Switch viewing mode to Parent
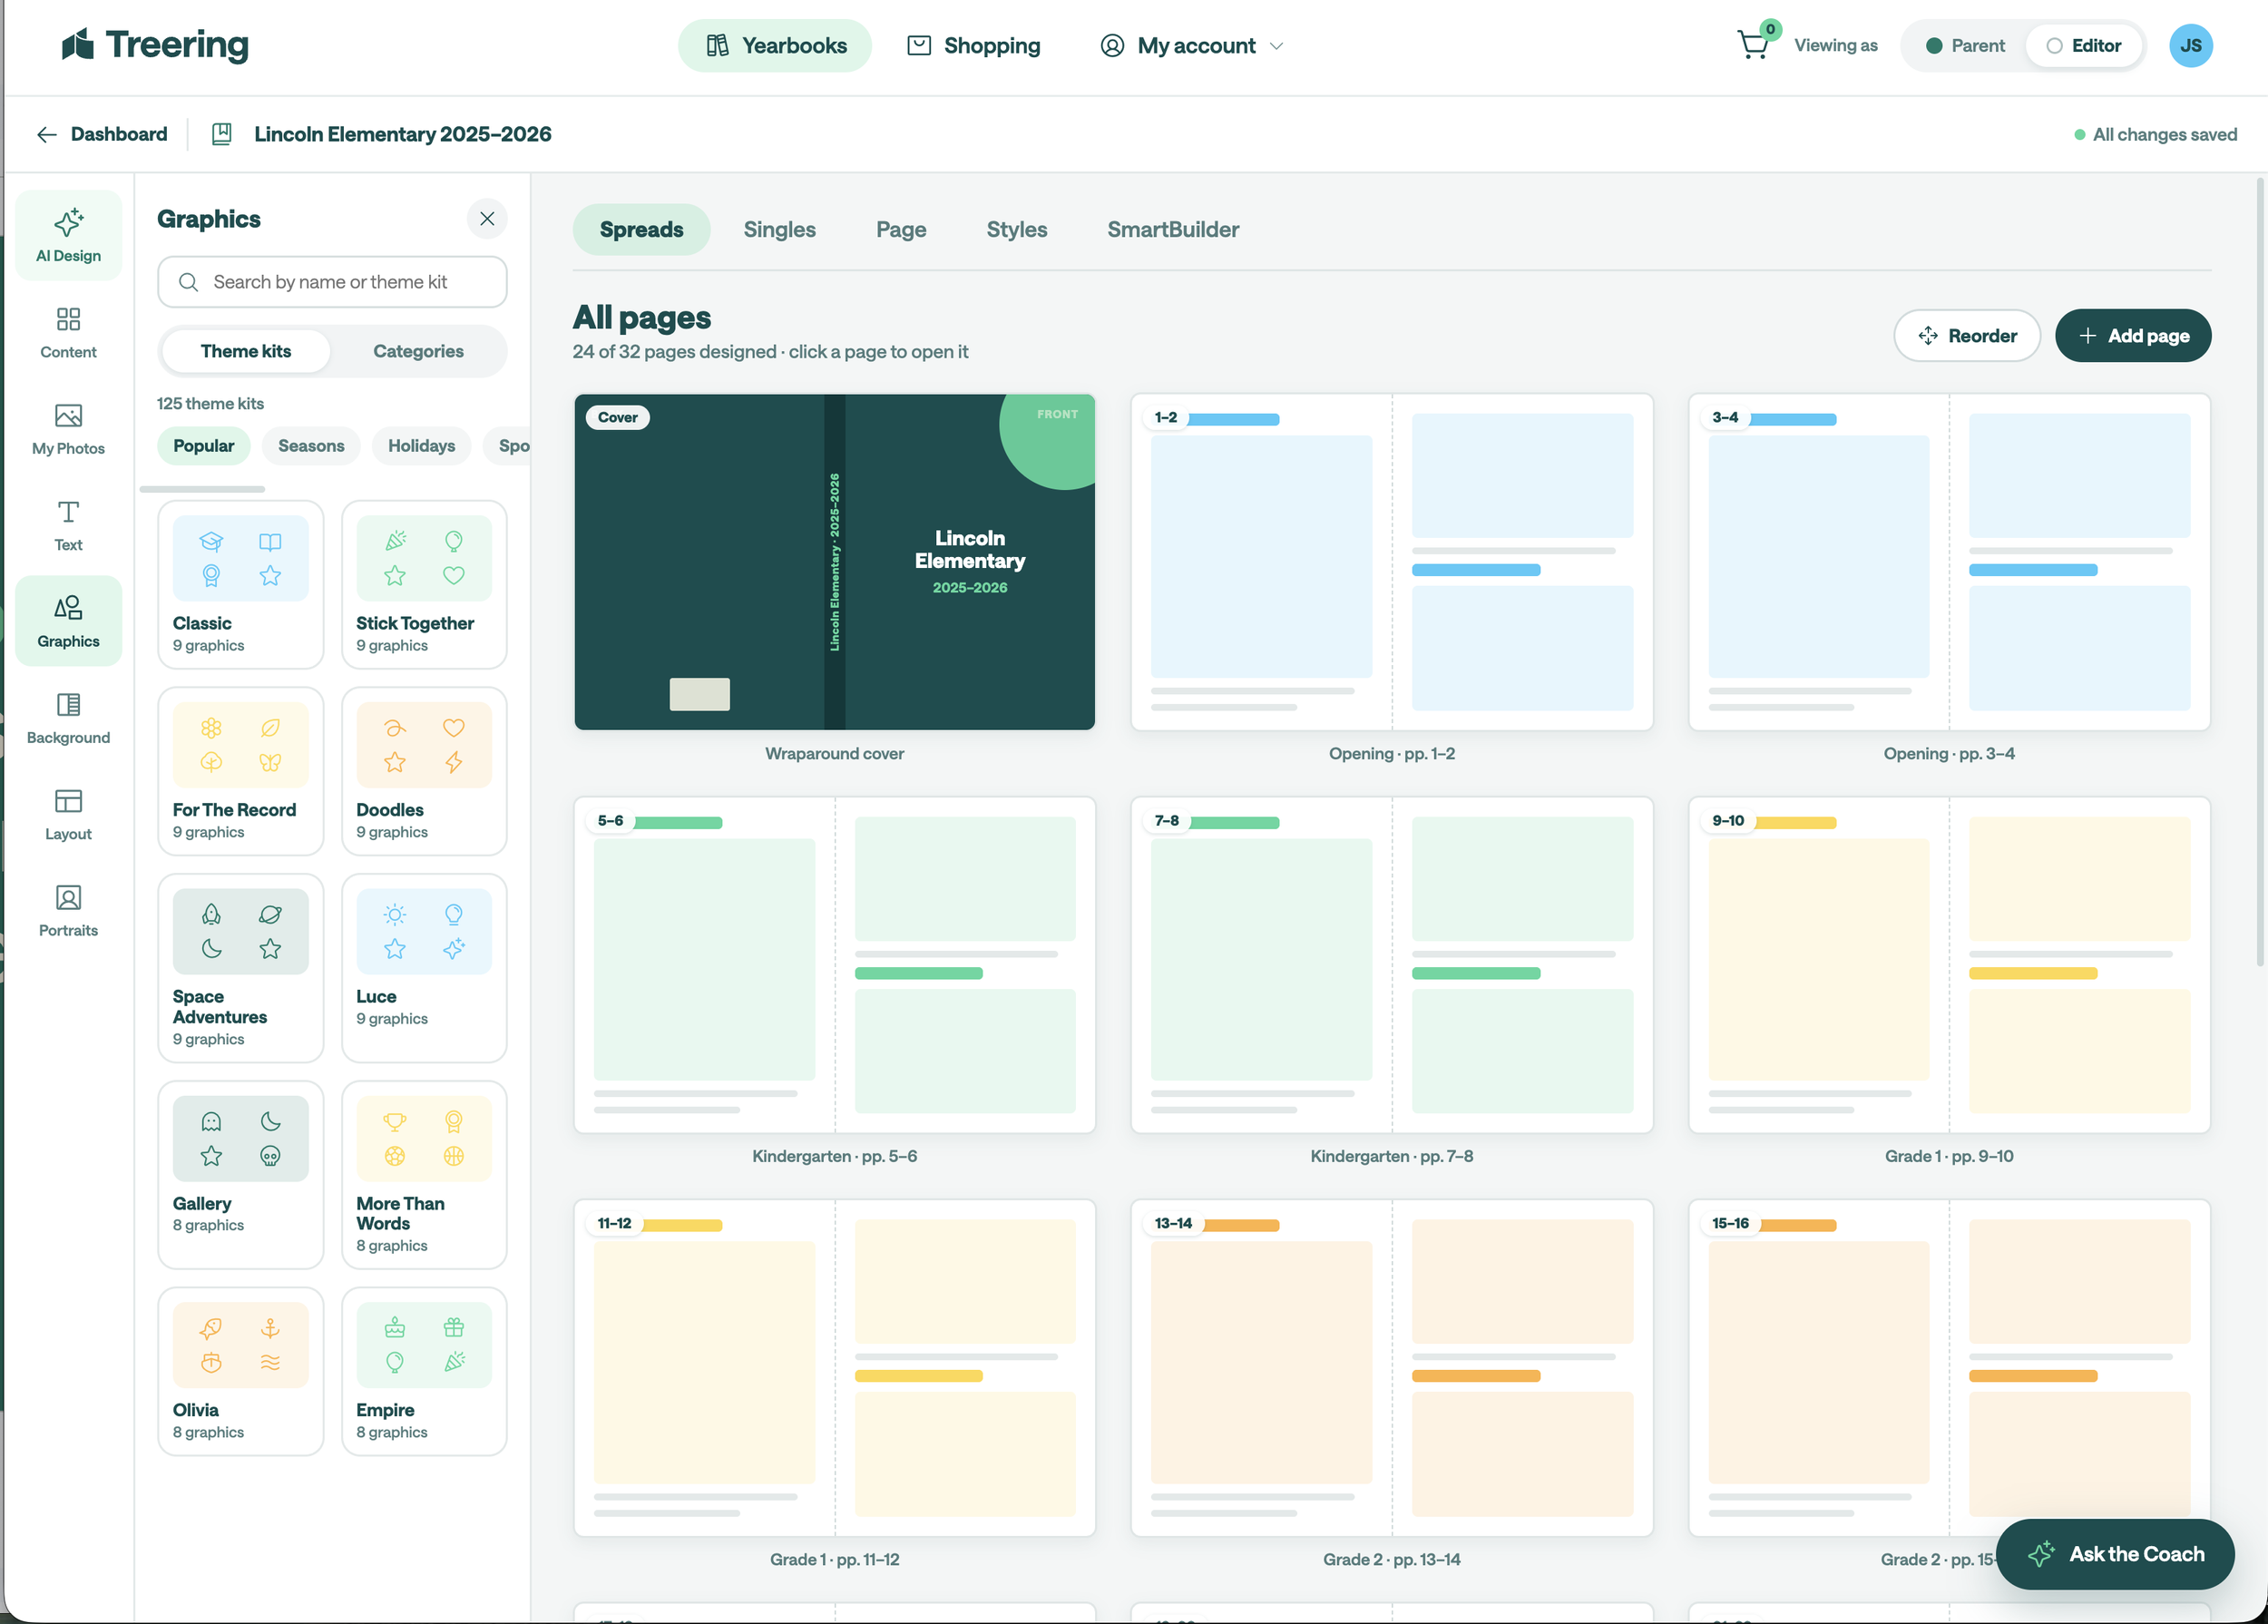The image size is (2268, 1624). pos(1965,46)
